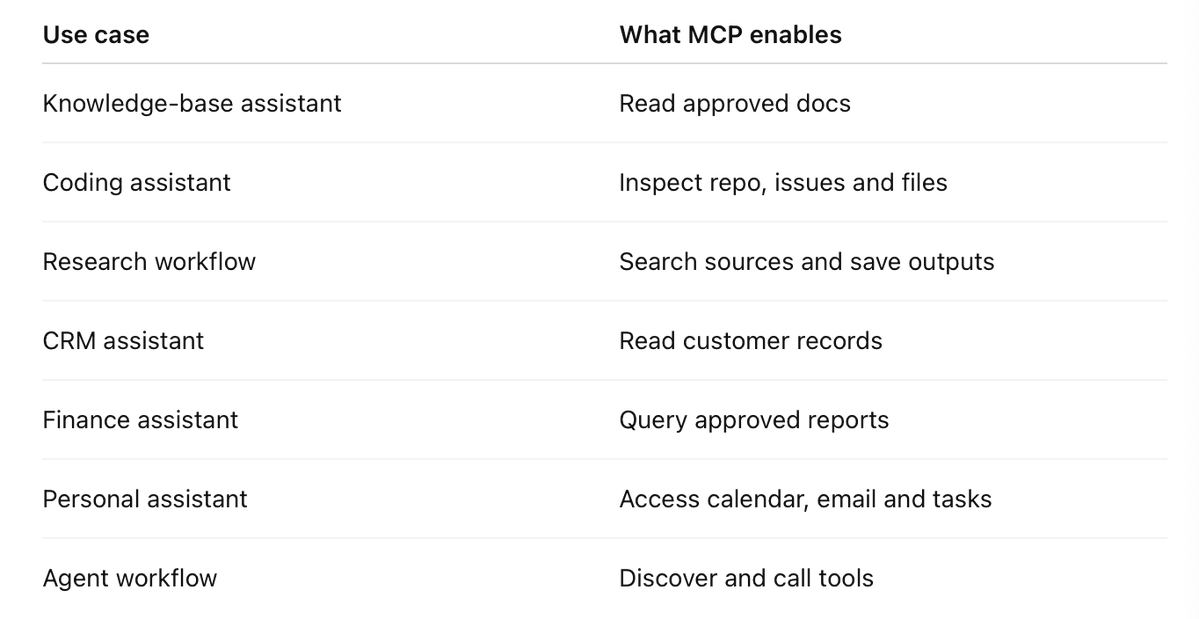Click 'Search sources and save outputs' text
Viewport: 1199px width, 619px height.
807,261
